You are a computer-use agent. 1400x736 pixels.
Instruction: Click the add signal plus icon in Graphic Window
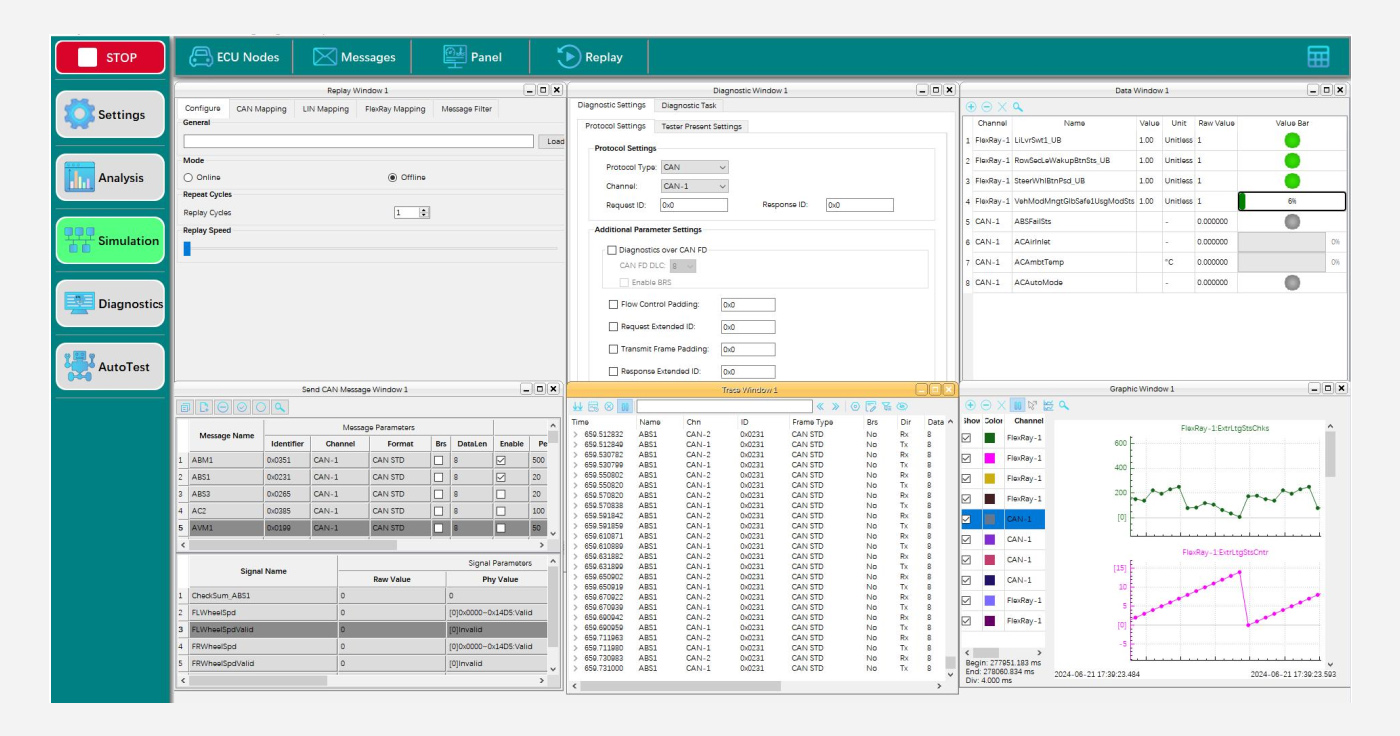coord(970,406)
